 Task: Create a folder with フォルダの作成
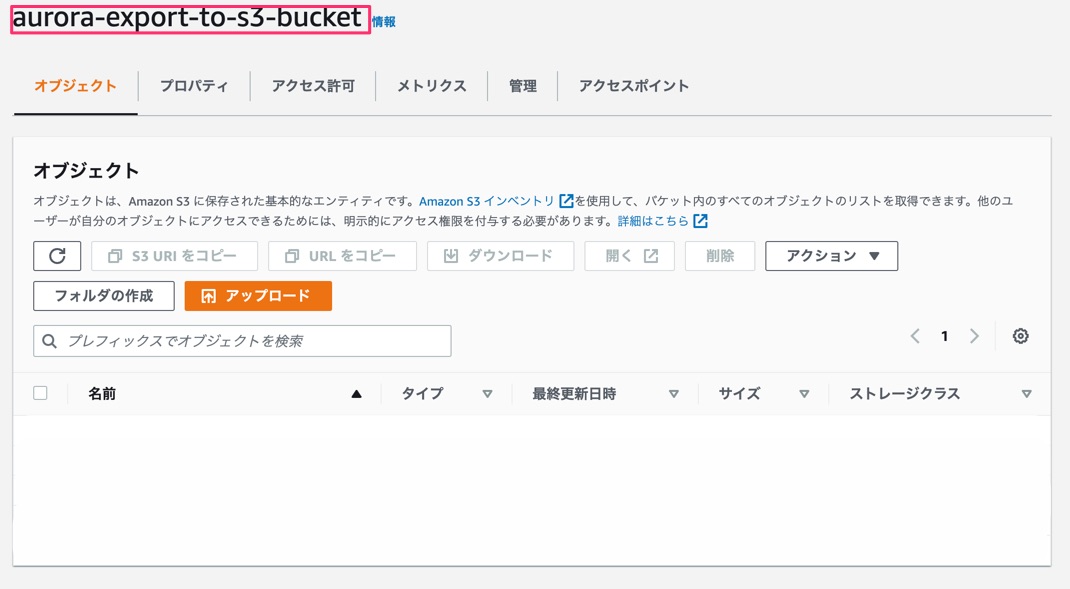click(x=102, y=296)
